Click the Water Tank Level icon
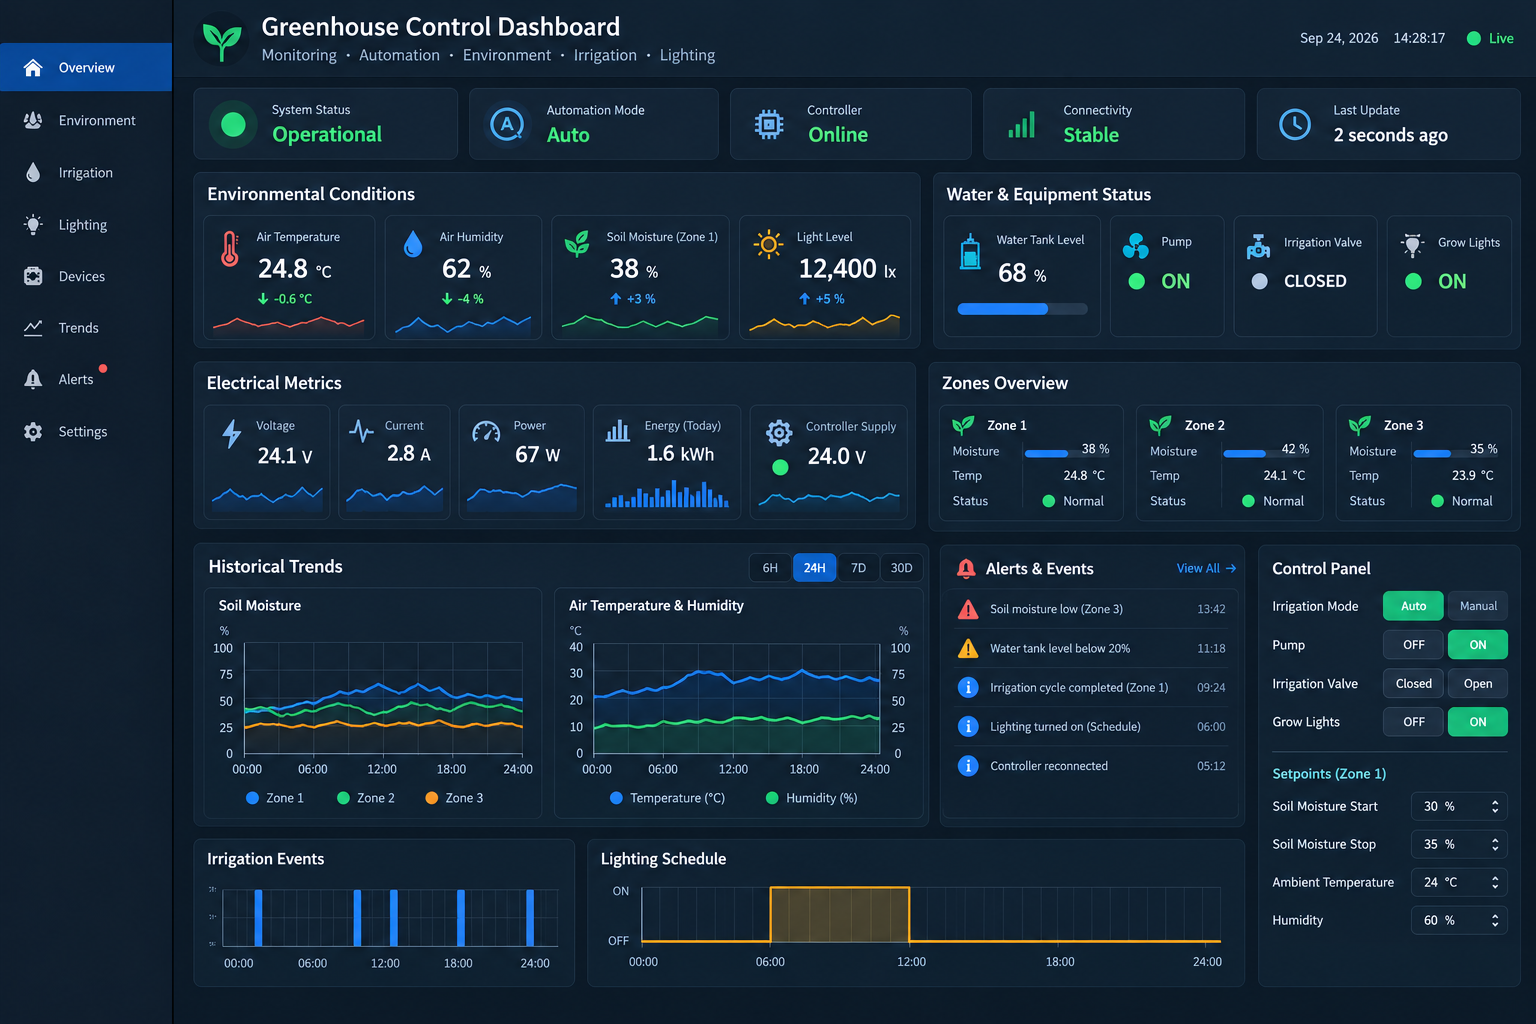 [x=970, y=251]
